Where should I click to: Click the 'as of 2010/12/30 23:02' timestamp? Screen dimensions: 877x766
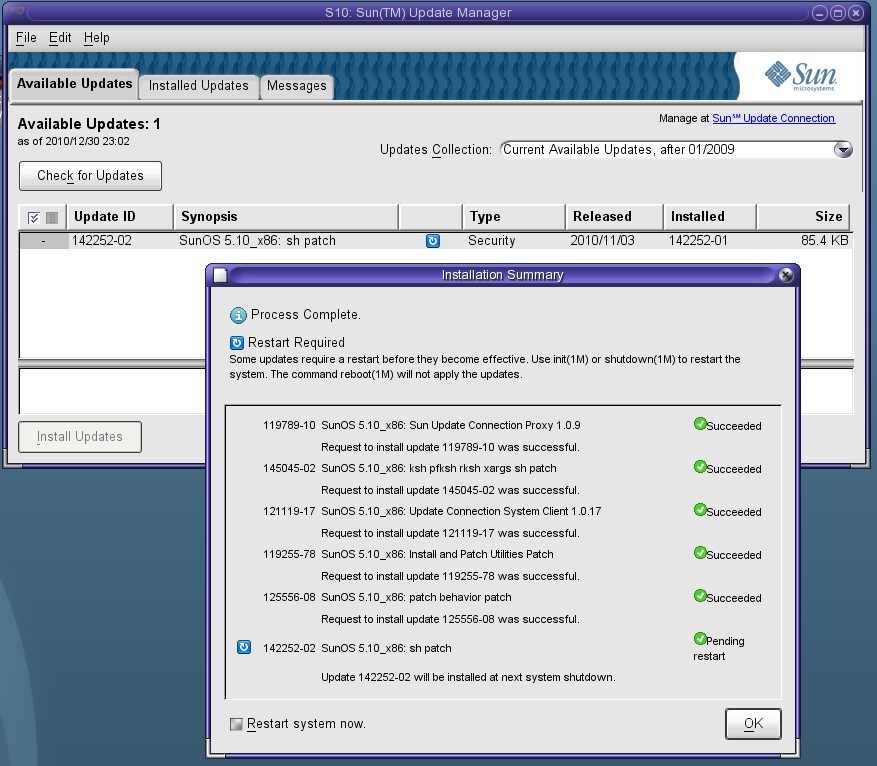click(73, 141)
